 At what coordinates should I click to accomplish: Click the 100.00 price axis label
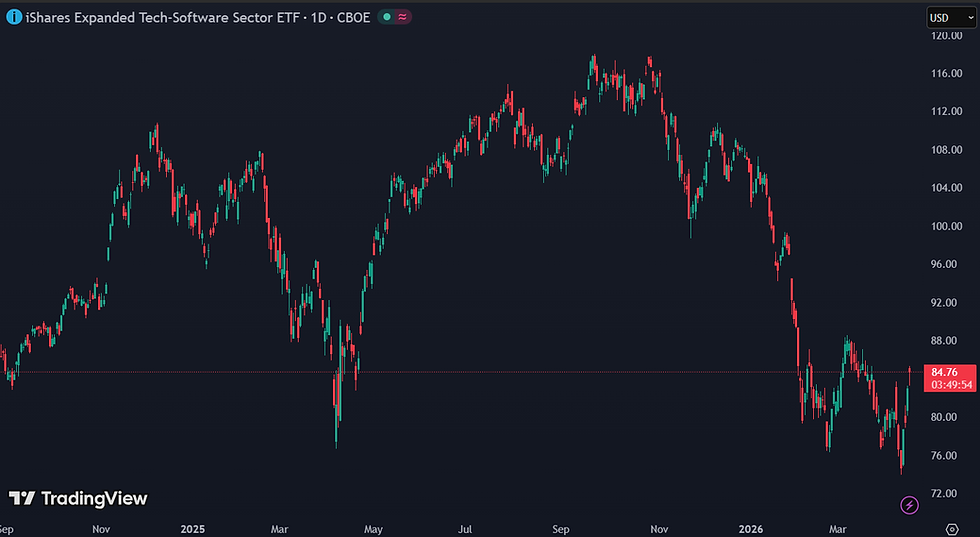coord(947,226)
